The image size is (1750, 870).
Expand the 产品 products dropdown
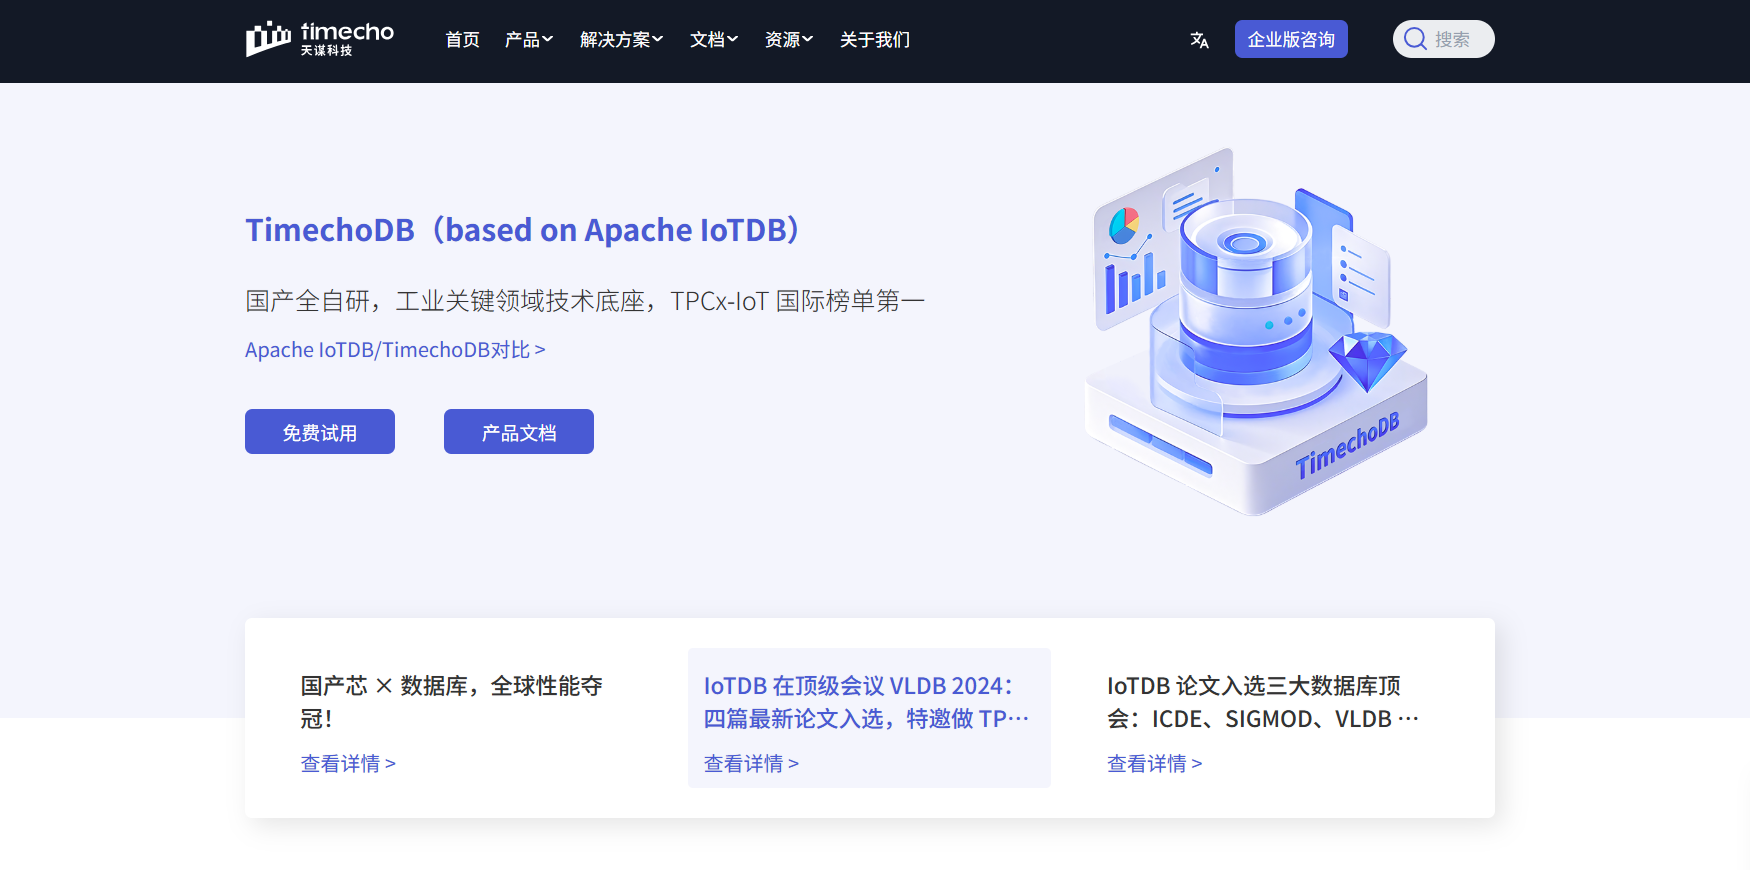click(x=529, y=40)
